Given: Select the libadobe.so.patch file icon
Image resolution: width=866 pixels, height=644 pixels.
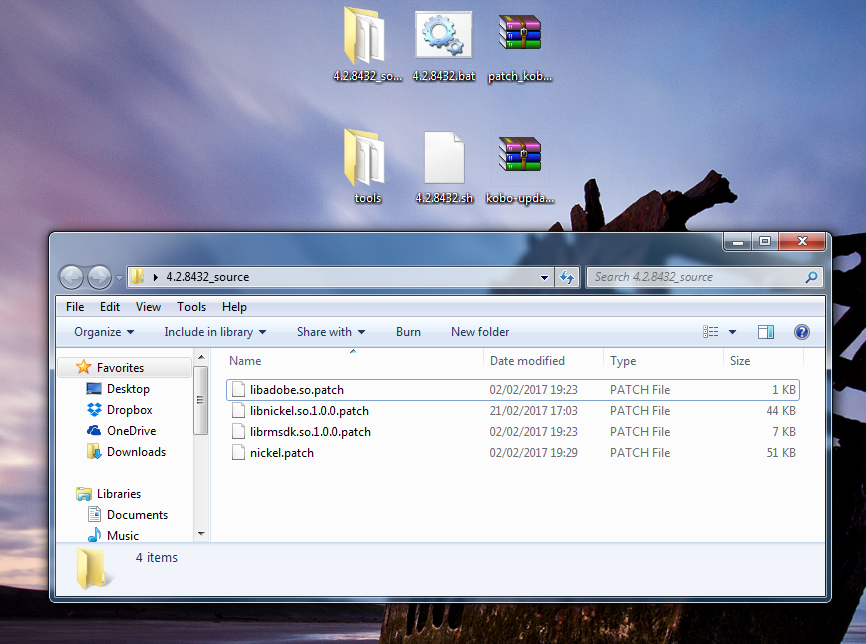Looking at the screenshot, I should coord(239,389).
